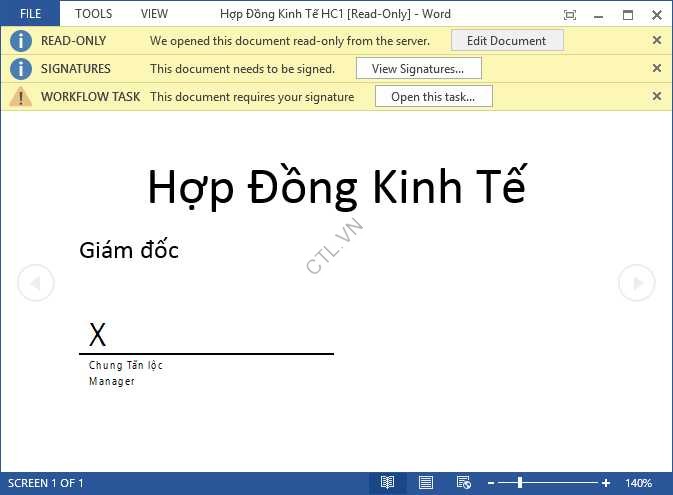The width and height of the screenshot is (673, 495).
Task: Click the SIGNATURES info icon
Action: pyautogui.click(x=21, y=69)
